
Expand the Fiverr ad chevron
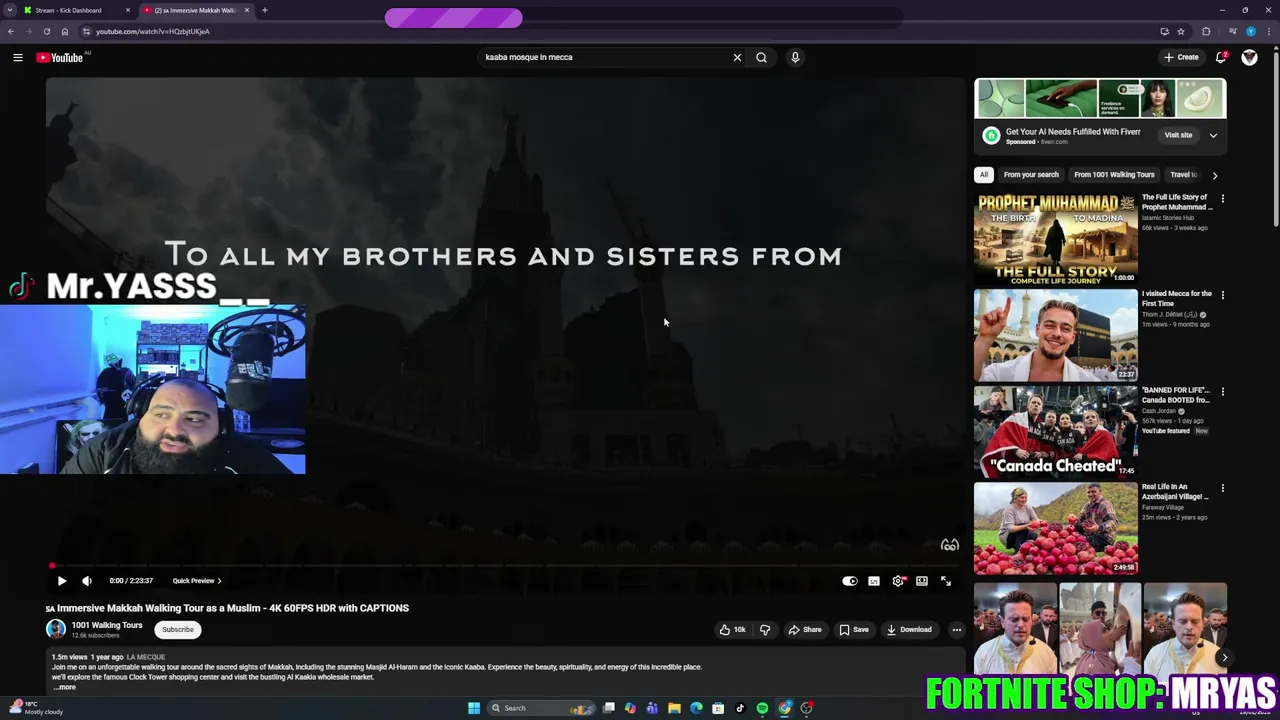[x=1213, y=135]
